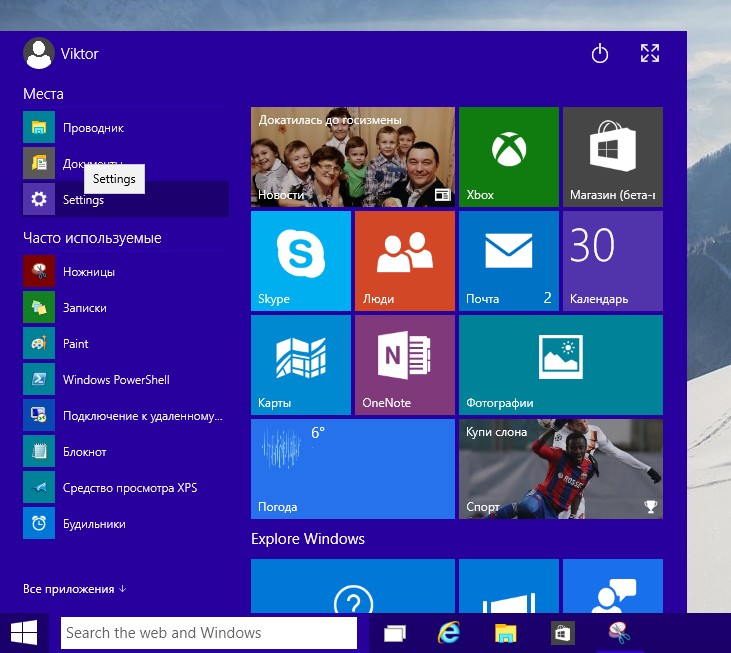Open the Погода weather tile
Image resolution: width=731 pixels, height=653 pixels.
(x=353, y=469)
